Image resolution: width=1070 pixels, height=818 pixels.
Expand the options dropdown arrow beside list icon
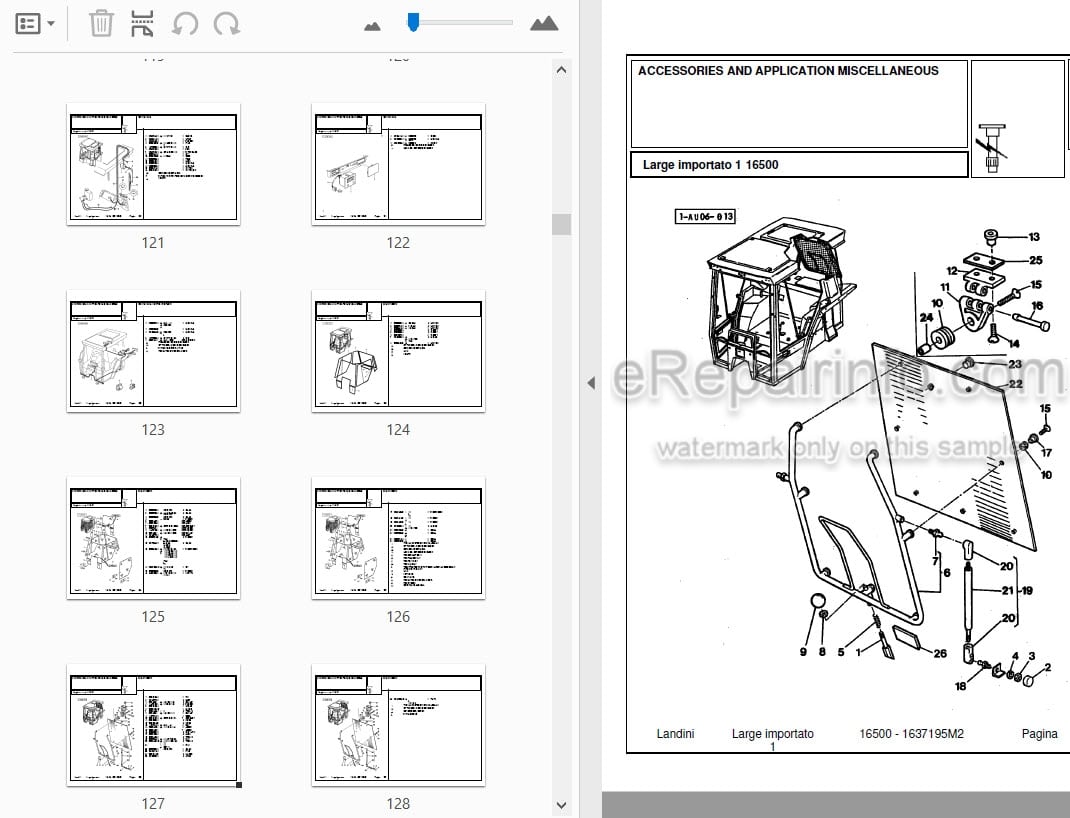point(51,24)
